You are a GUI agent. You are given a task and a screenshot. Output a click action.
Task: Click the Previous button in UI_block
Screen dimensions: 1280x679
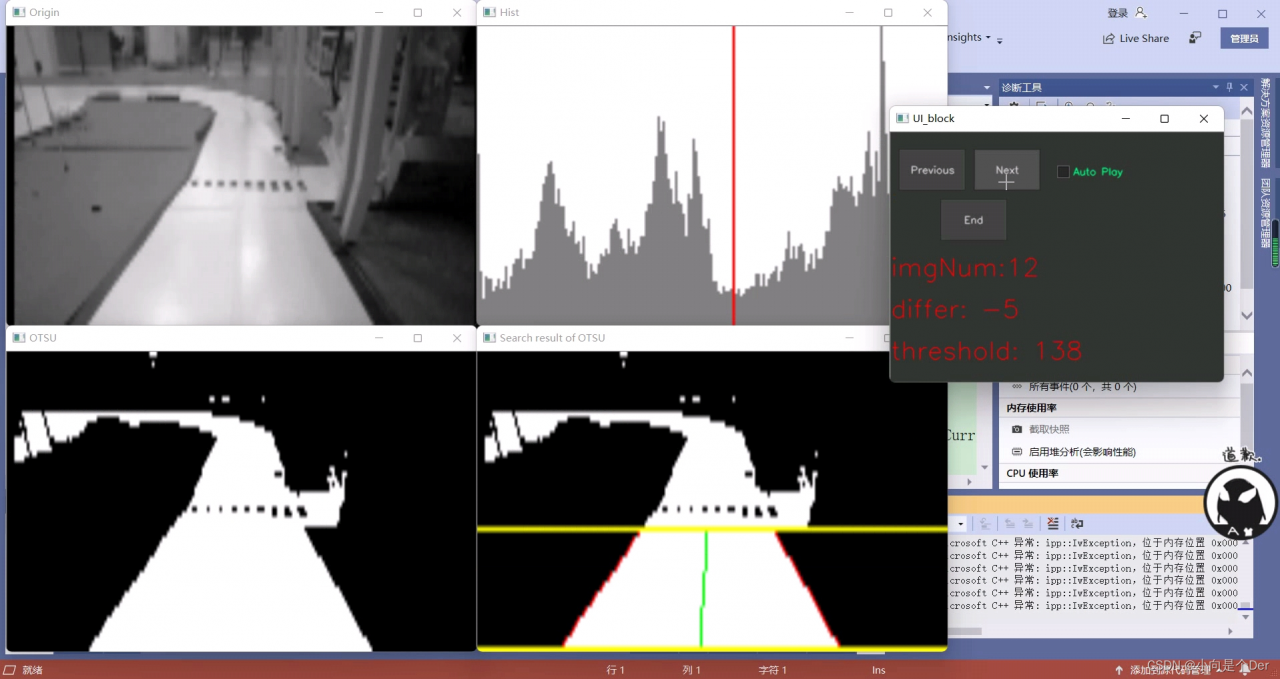tap(932, 170)
